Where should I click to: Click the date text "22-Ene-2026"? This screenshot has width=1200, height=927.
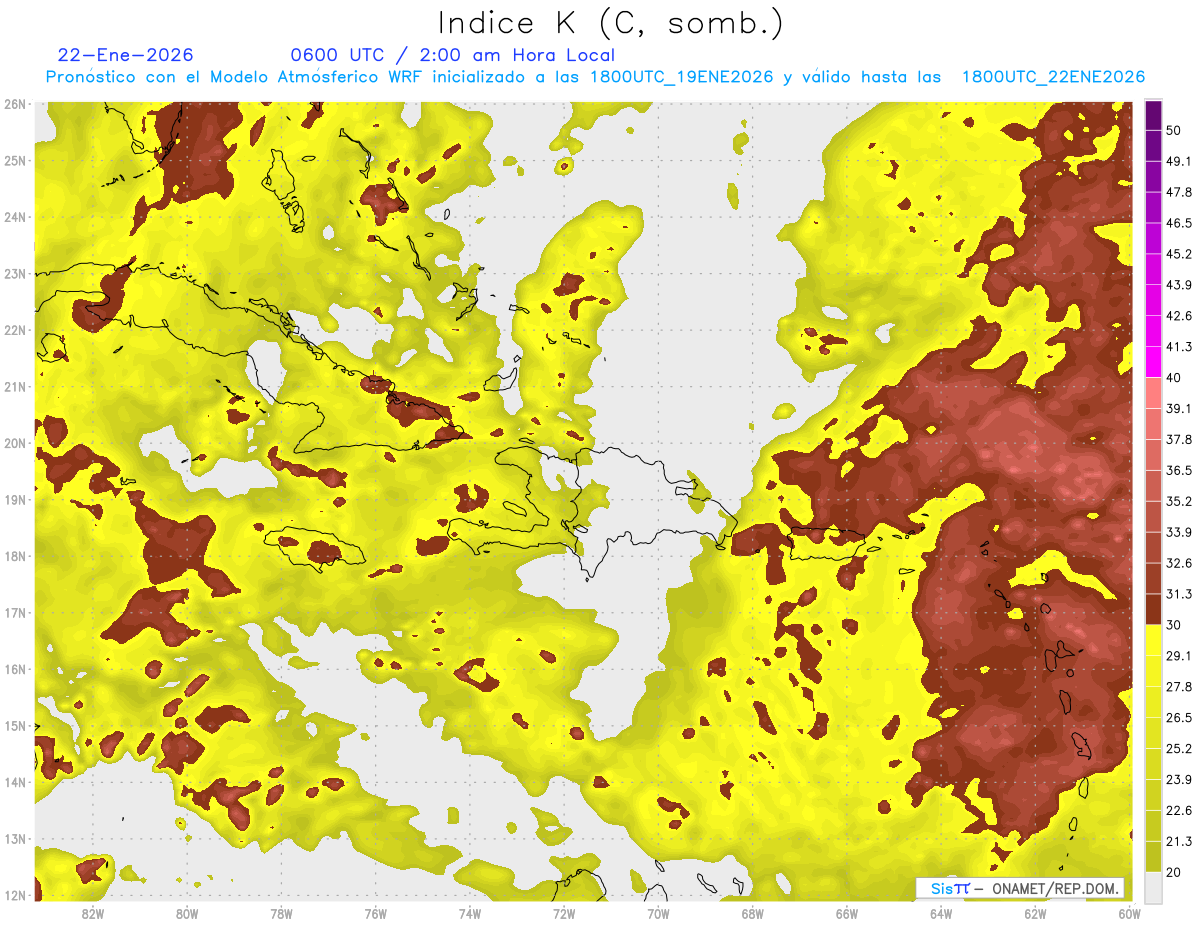click(x=126, y=55)
